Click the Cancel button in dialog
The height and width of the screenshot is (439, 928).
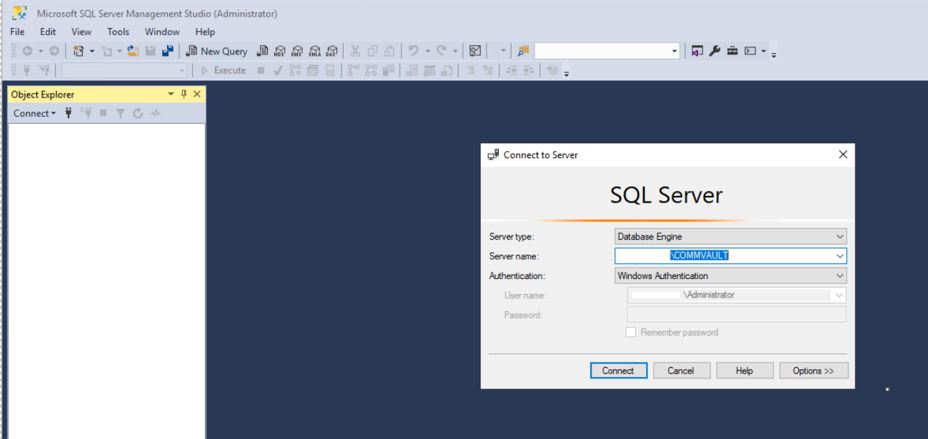(x=681, y=370)
